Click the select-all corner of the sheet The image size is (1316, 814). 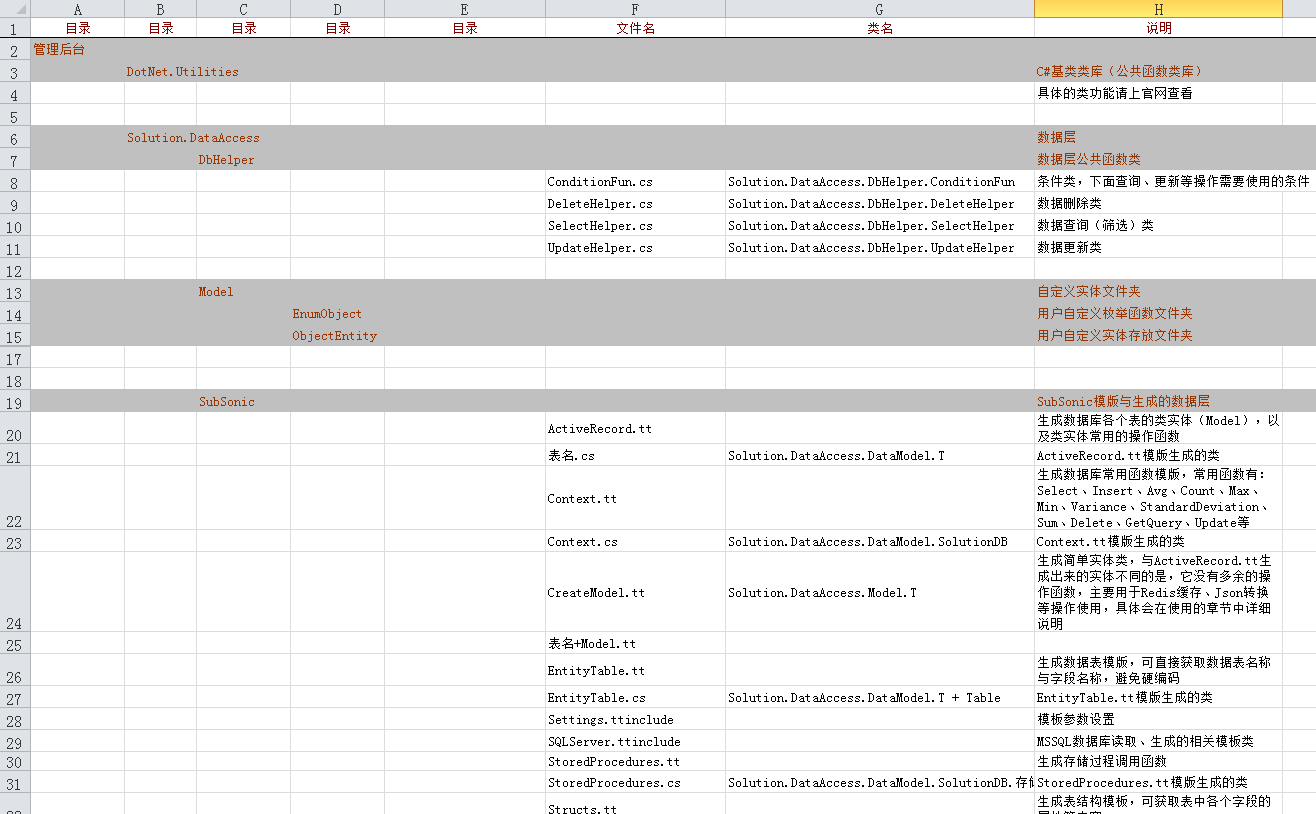point(15,9)
